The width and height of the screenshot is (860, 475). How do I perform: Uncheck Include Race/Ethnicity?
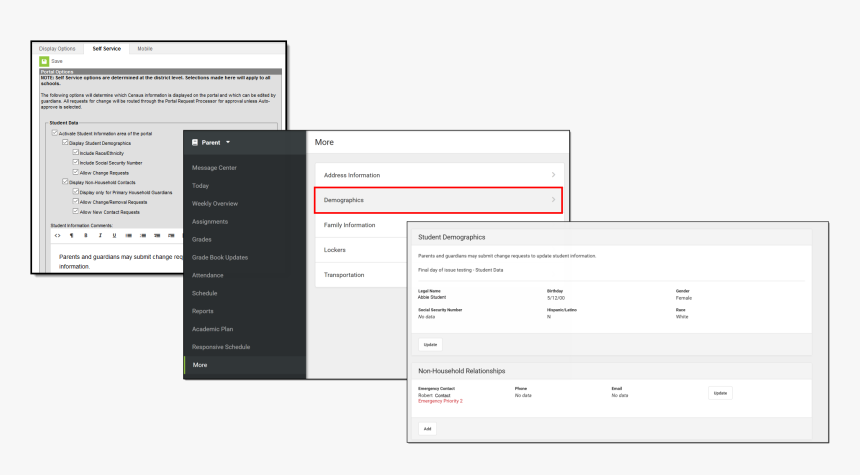pyautogui.click(x=76, y=152)
